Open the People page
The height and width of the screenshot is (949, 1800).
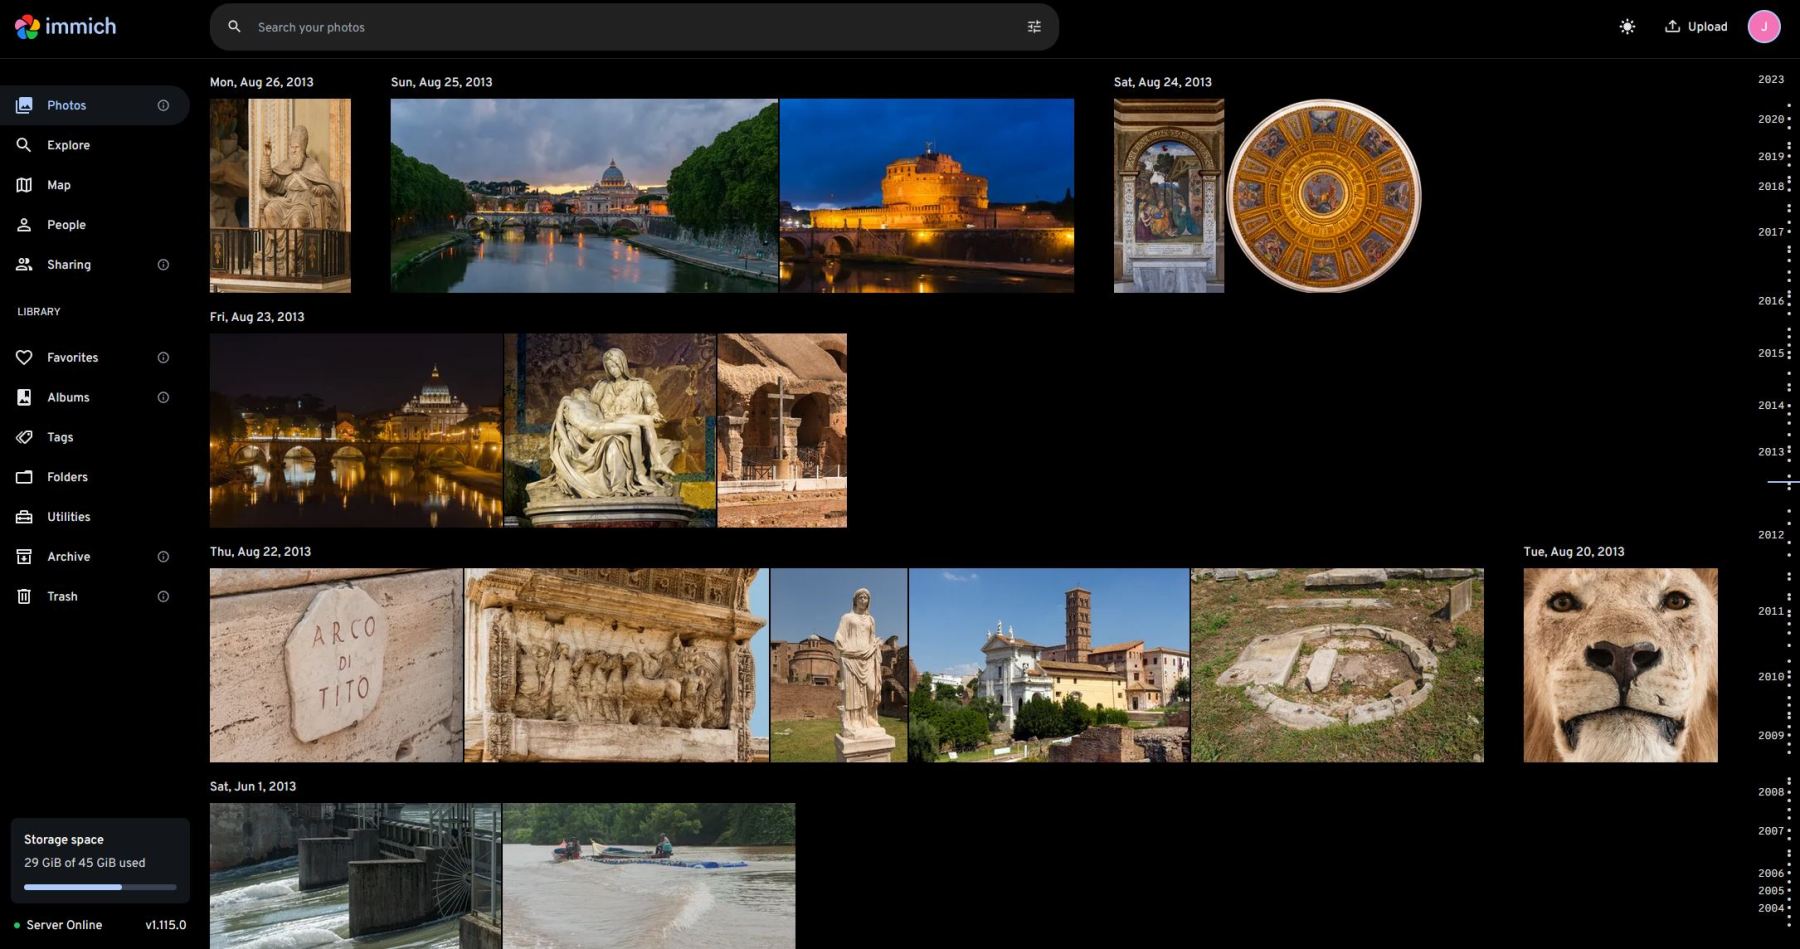pyautogui.click(x=66, y=225)
